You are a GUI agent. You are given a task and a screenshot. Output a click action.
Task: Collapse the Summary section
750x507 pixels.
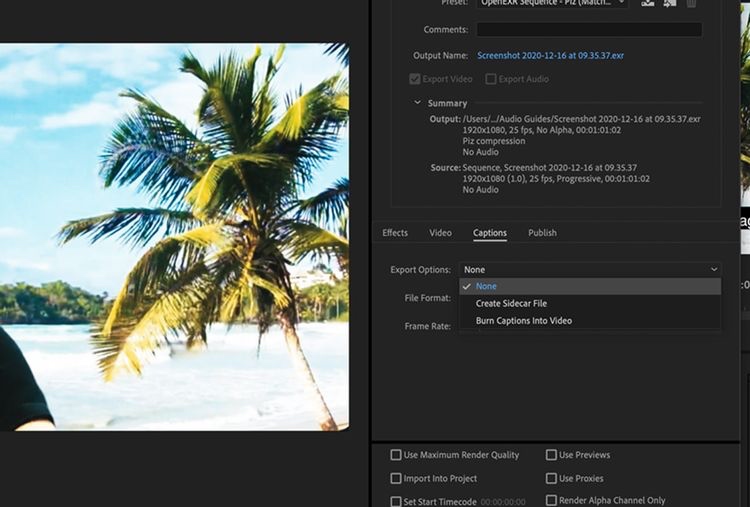point(418,103)
